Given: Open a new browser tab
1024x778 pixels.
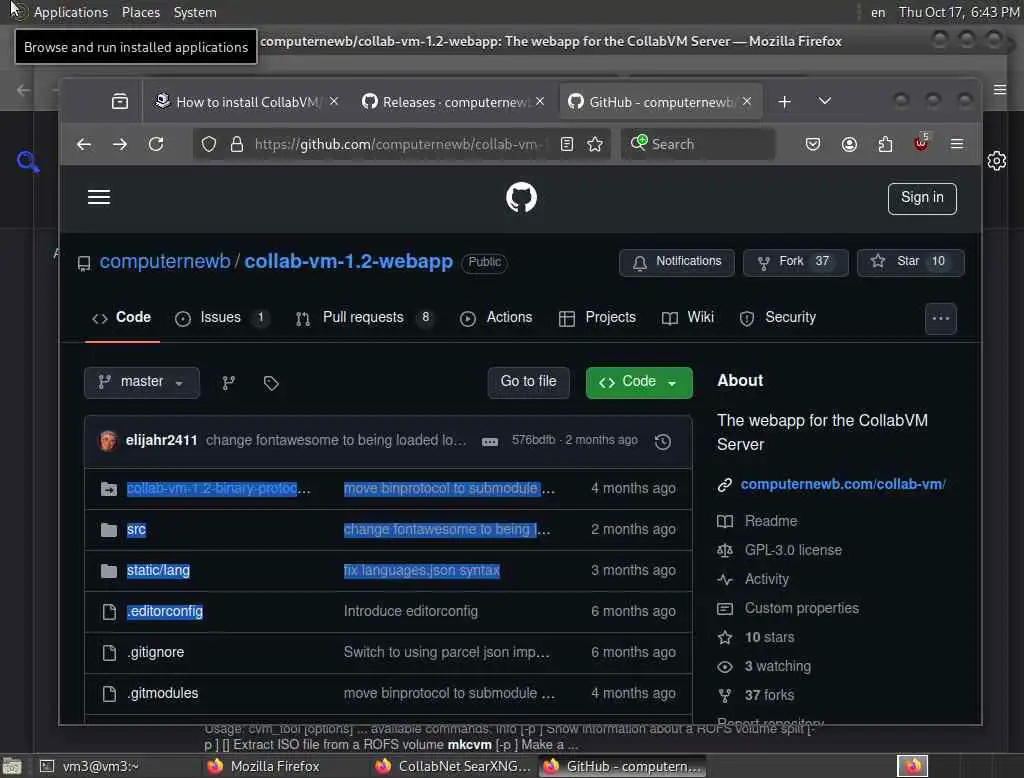Looking at the screenshot, I should click(784, 102).
